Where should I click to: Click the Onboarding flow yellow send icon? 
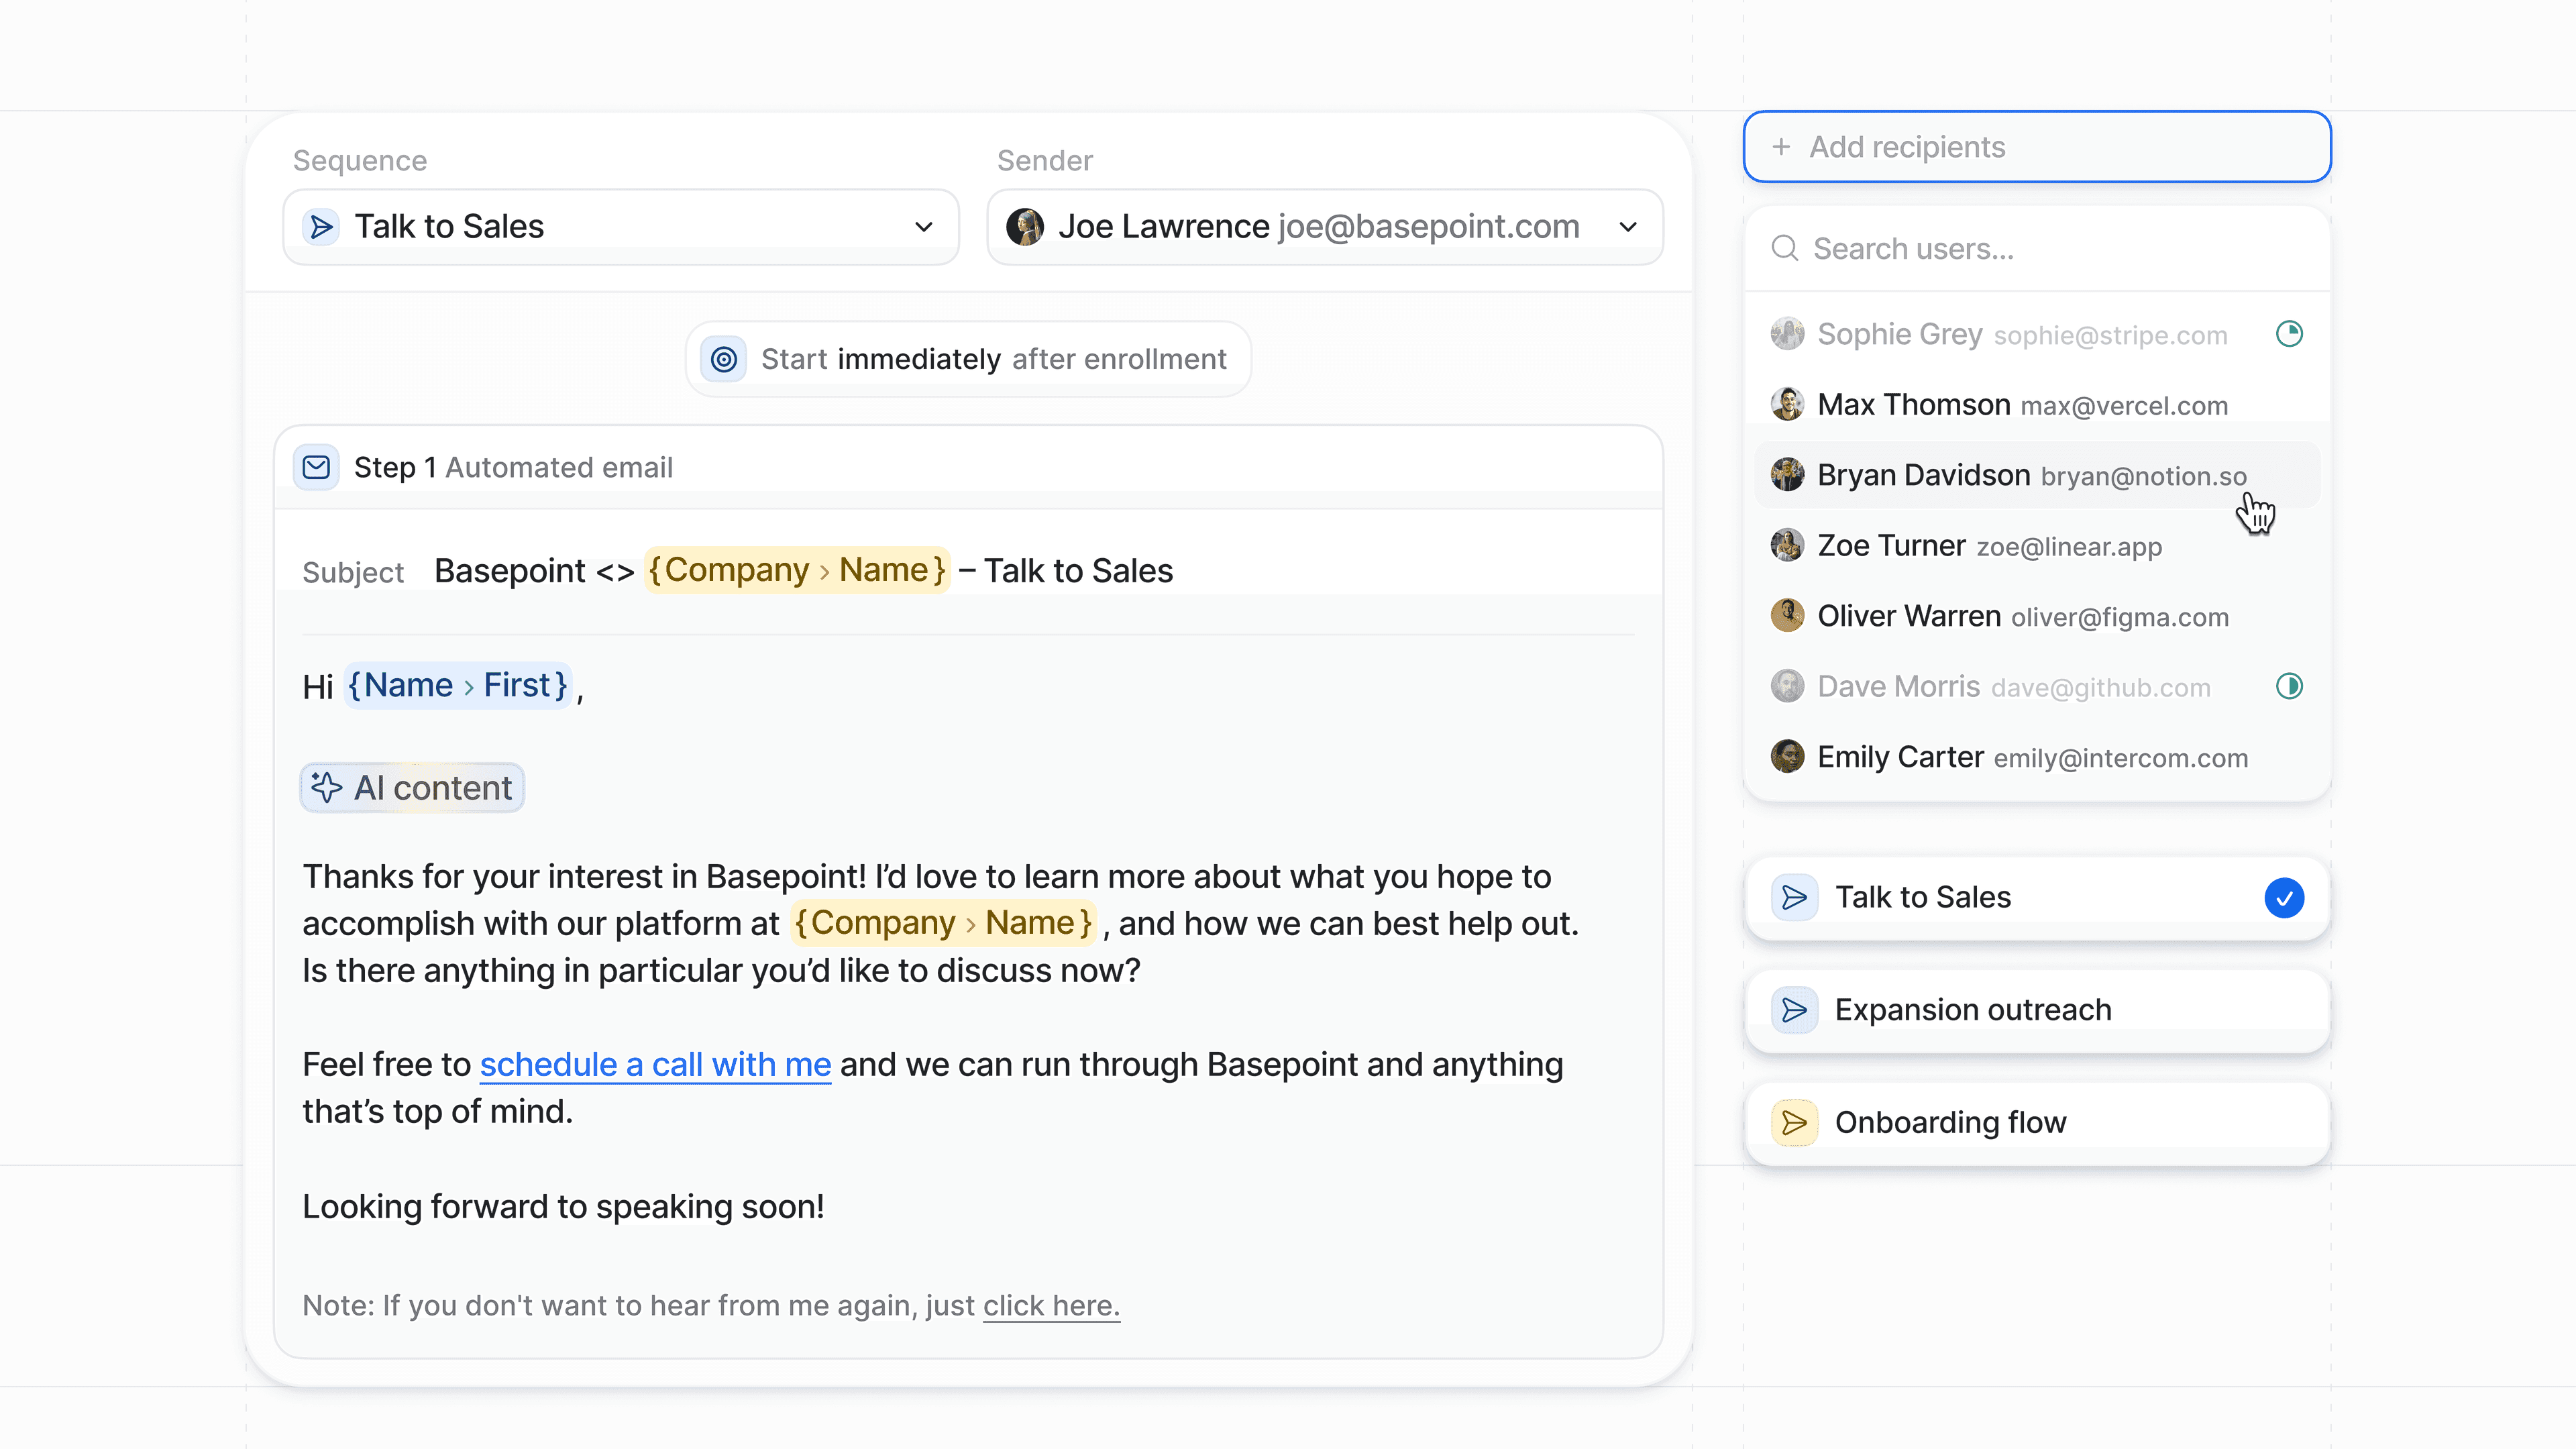tap(1794, 1122)
